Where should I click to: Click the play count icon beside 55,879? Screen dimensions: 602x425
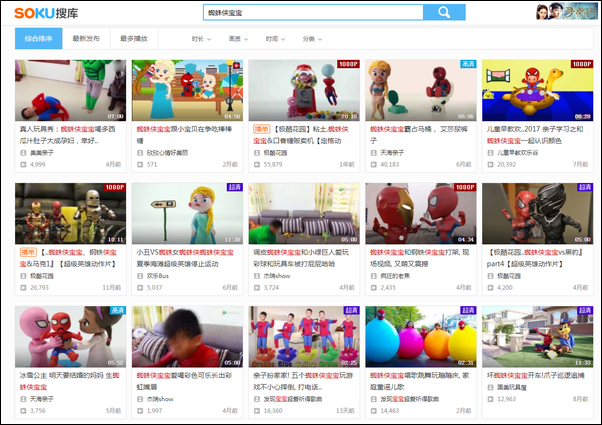coord(256,165)
